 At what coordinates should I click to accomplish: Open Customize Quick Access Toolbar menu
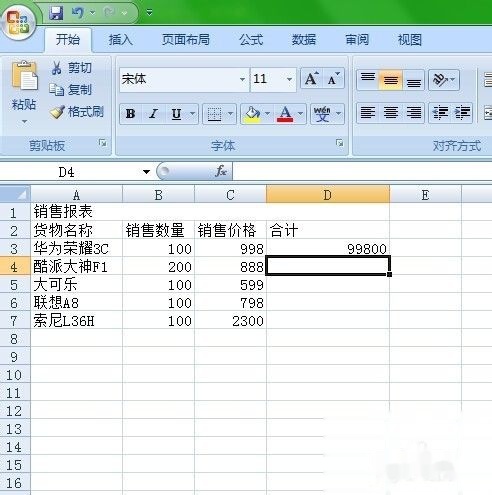tap(149, 13)
